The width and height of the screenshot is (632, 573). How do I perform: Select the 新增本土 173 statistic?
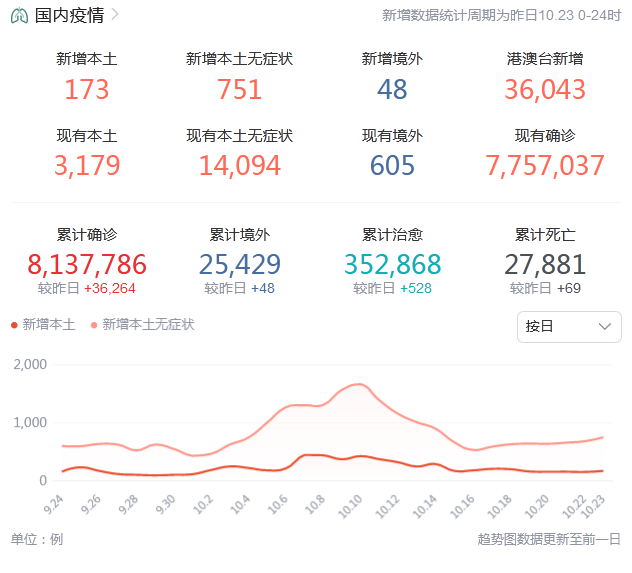coord(87,89)
